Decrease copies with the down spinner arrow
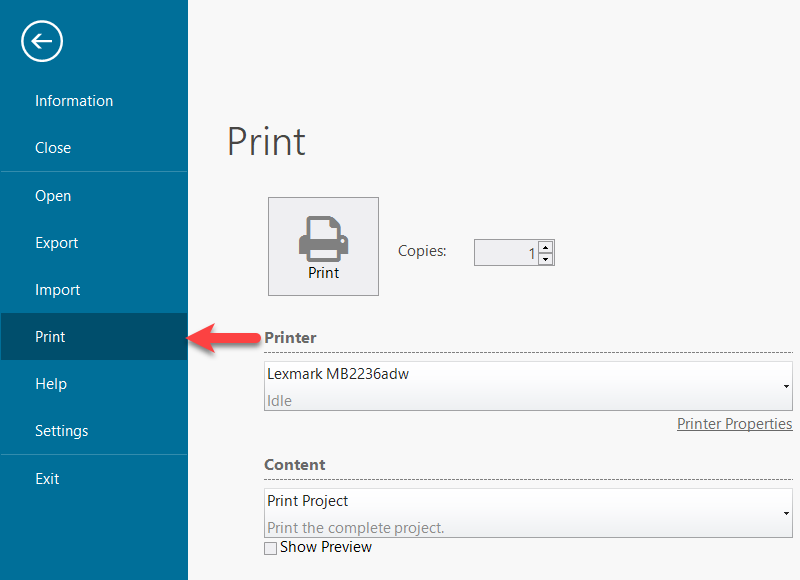800x580 pixels. coord(545,259)
